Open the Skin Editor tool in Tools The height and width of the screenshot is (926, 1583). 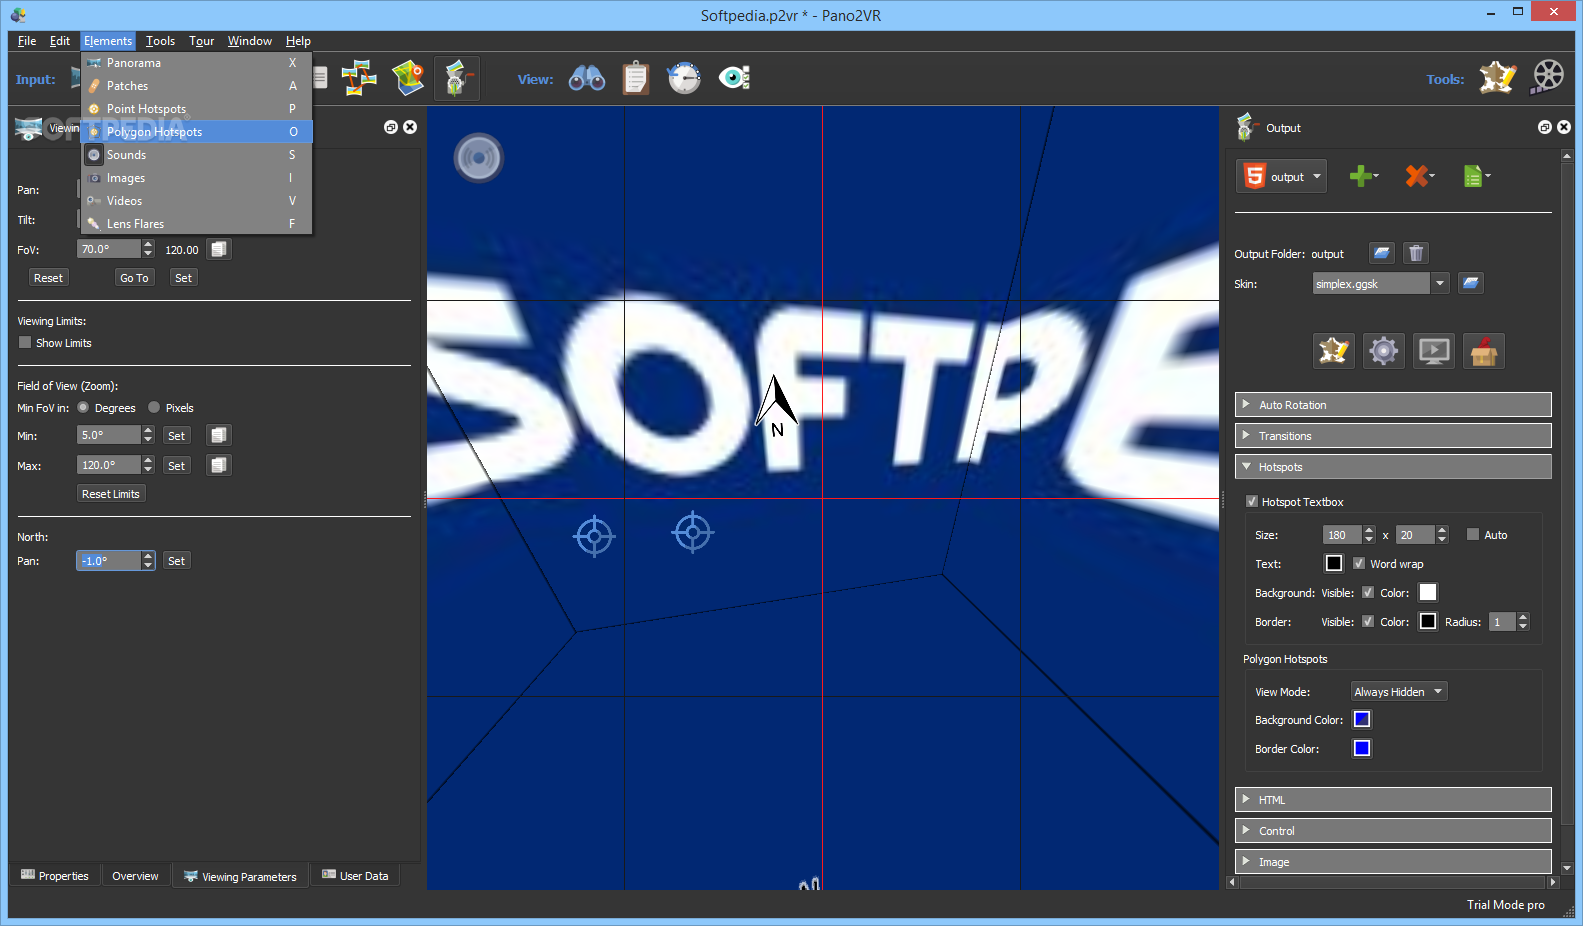(x=1498, y=78)
